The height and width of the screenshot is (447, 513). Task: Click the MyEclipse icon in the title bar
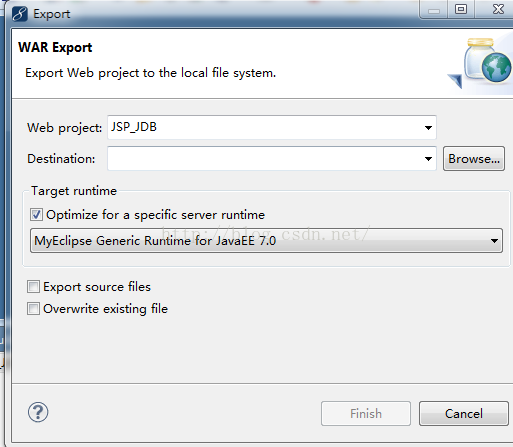coord(19,14)
